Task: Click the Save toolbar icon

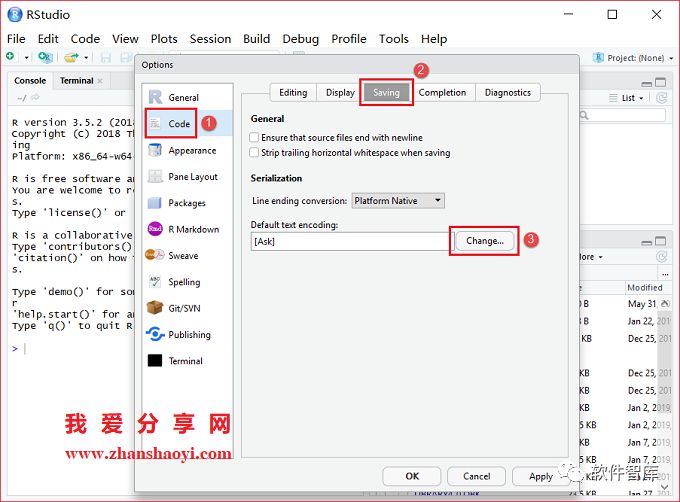Action: pyautogui.click(x=105, y=57)
